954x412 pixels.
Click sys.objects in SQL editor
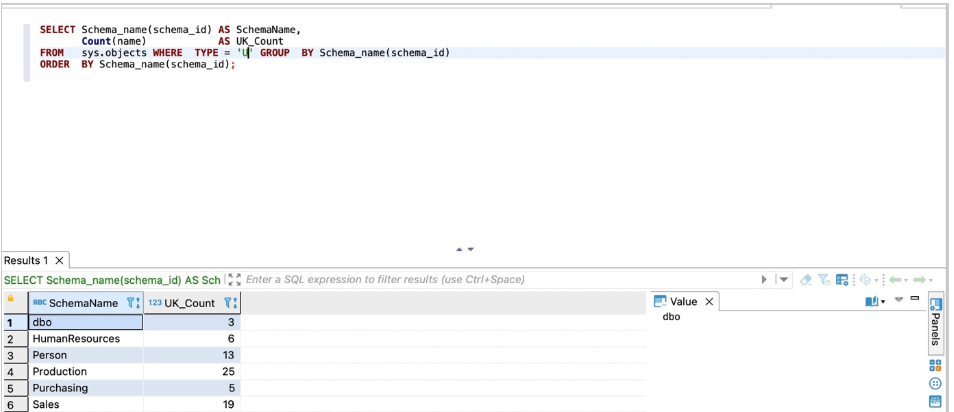click(114, 52)
